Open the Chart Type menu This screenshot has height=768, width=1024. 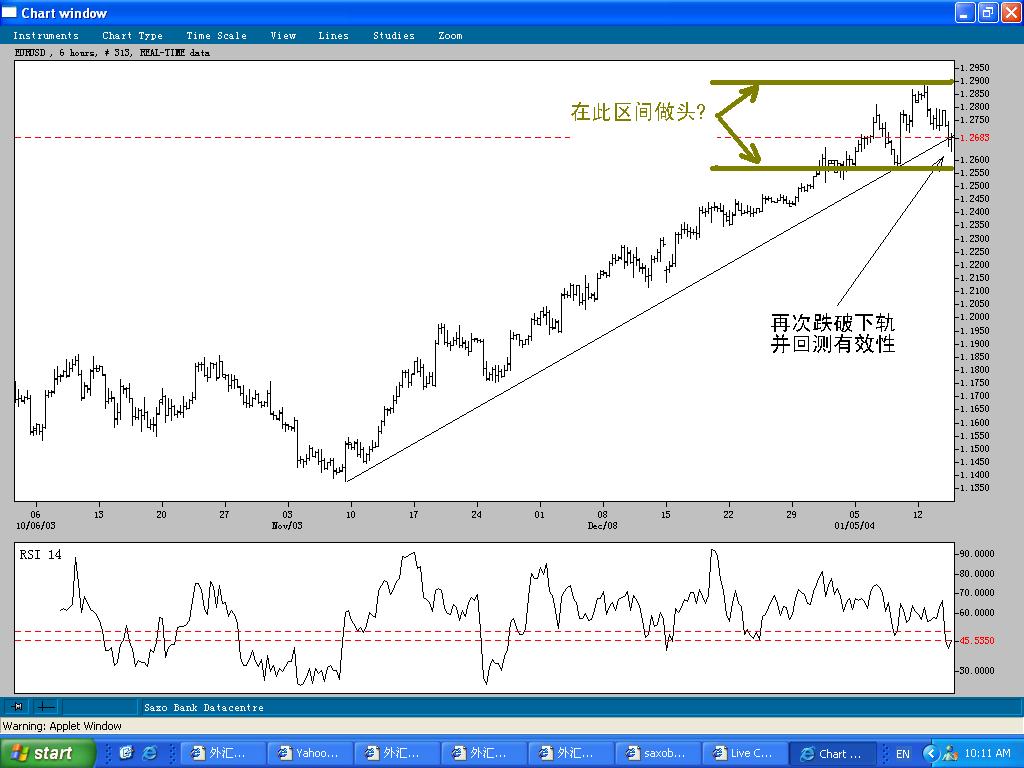132,35
